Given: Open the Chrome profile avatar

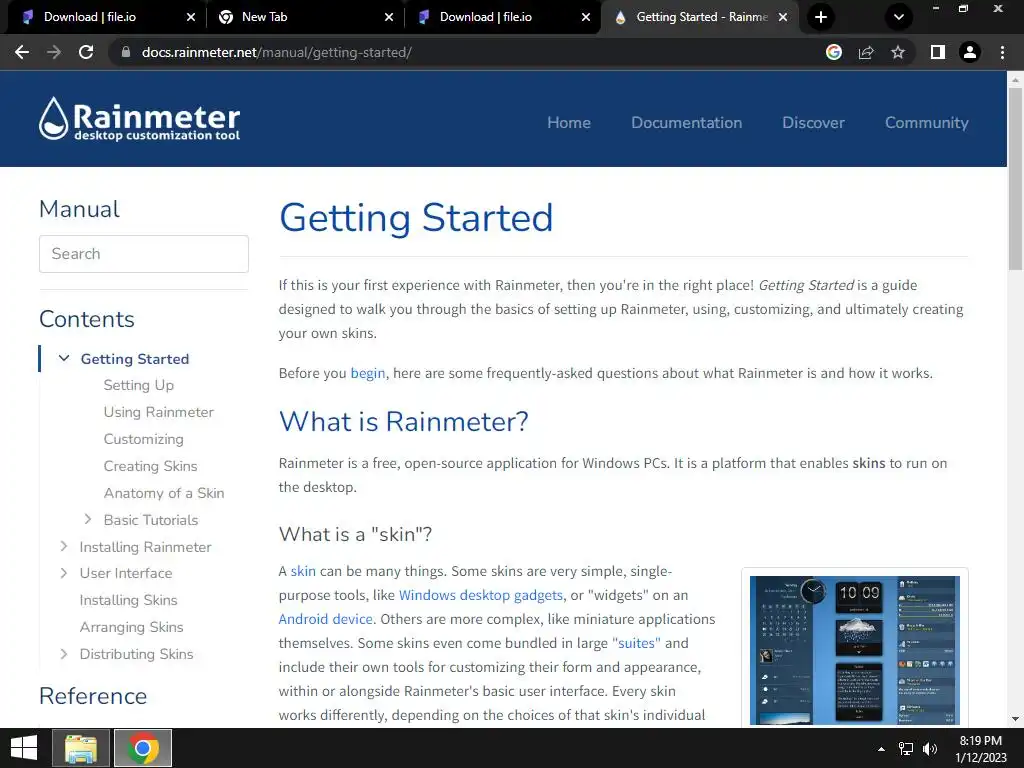Looking at the screenshot, I should pyautogui.click(x=970, y=52).
